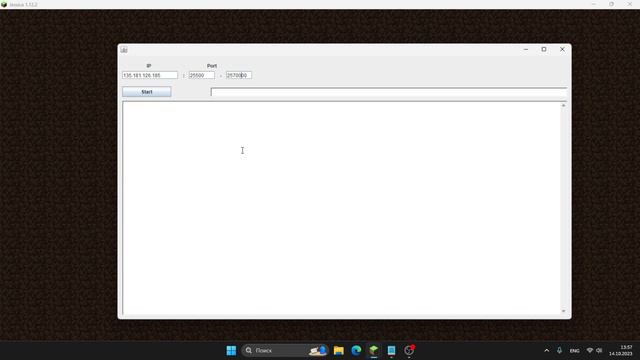Close the port scanner dialog window
The image size is (640, 360).
562,49
